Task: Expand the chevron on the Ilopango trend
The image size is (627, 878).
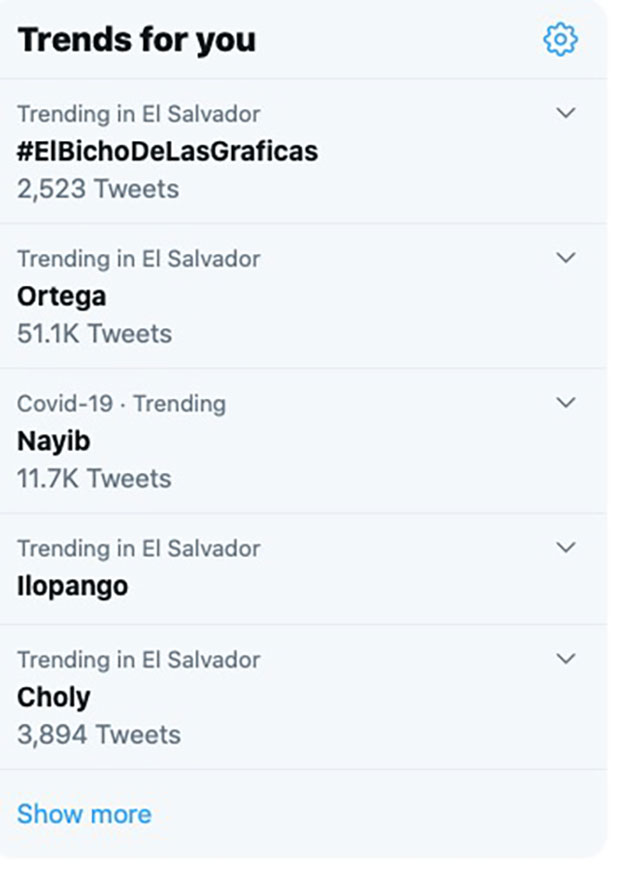Action: [566, 548]
